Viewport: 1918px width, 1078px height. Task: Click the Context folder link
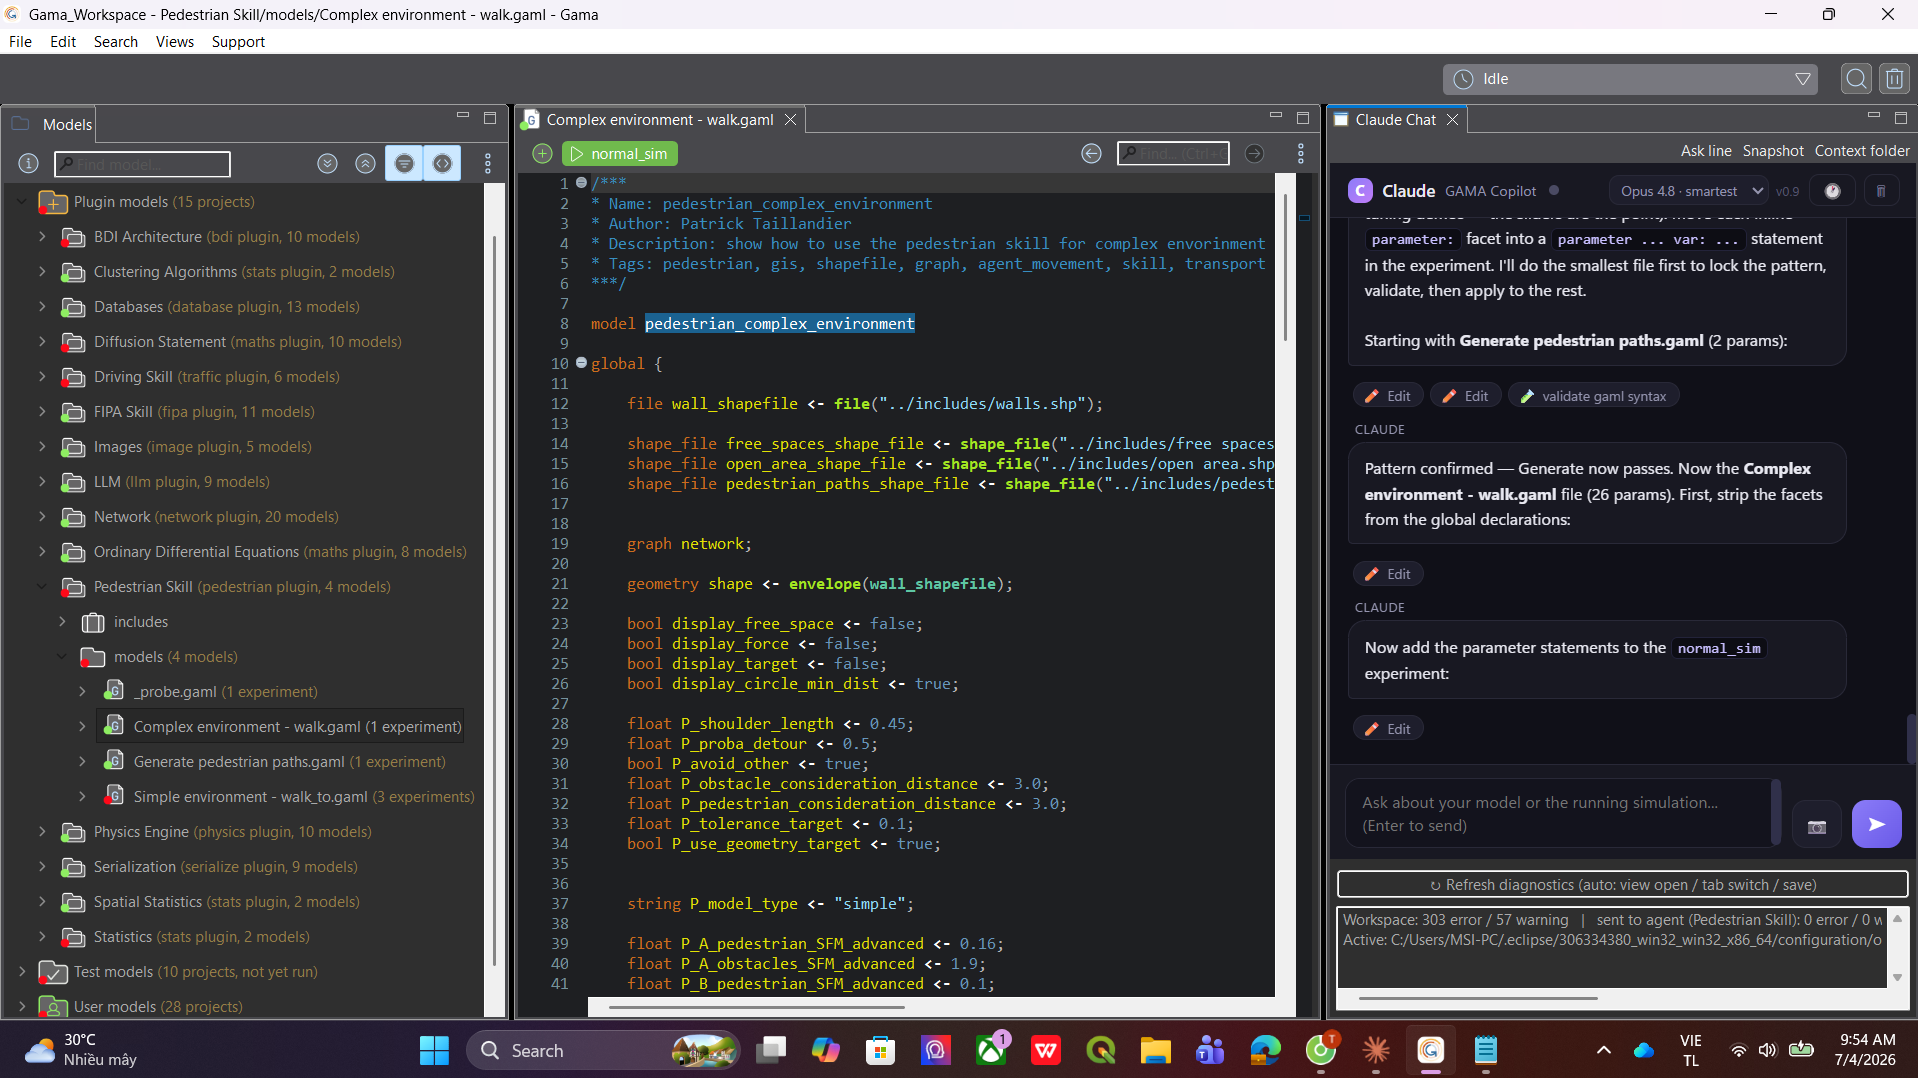point(1862,151)
